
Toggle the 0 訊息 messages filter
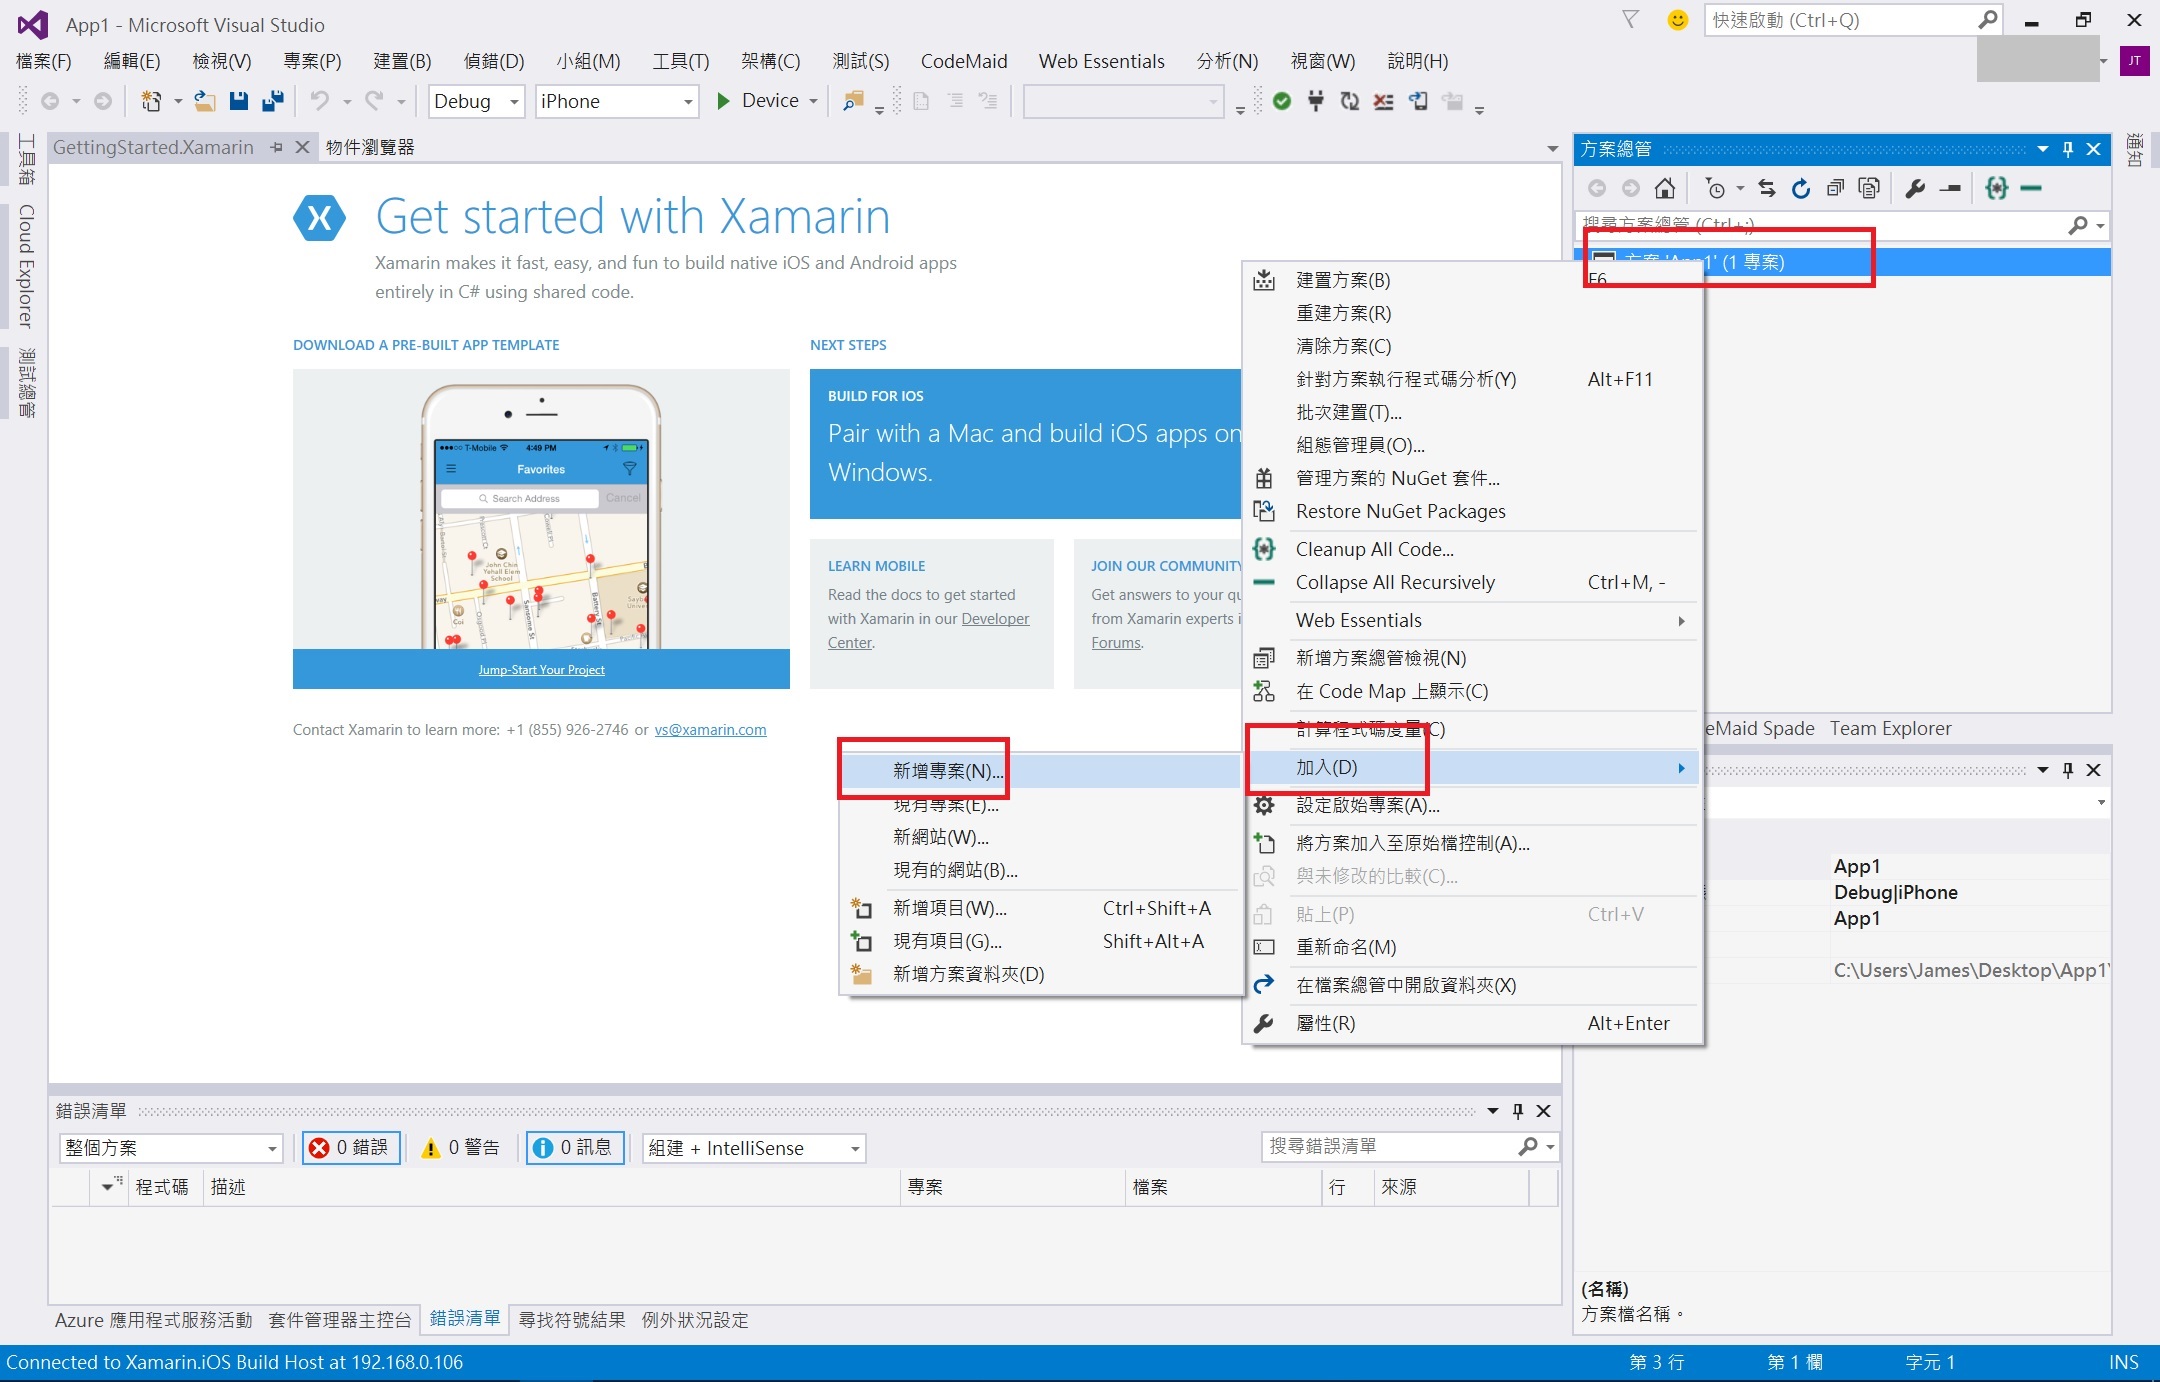[575, 1147]
